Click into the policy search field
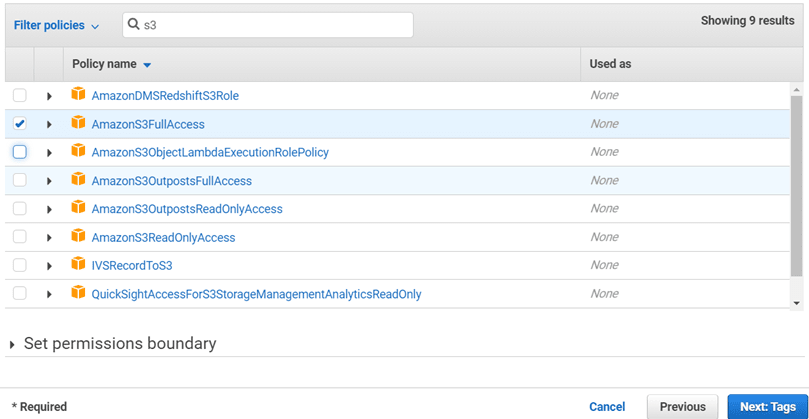809x419 pixels. (x=268, y=25)
